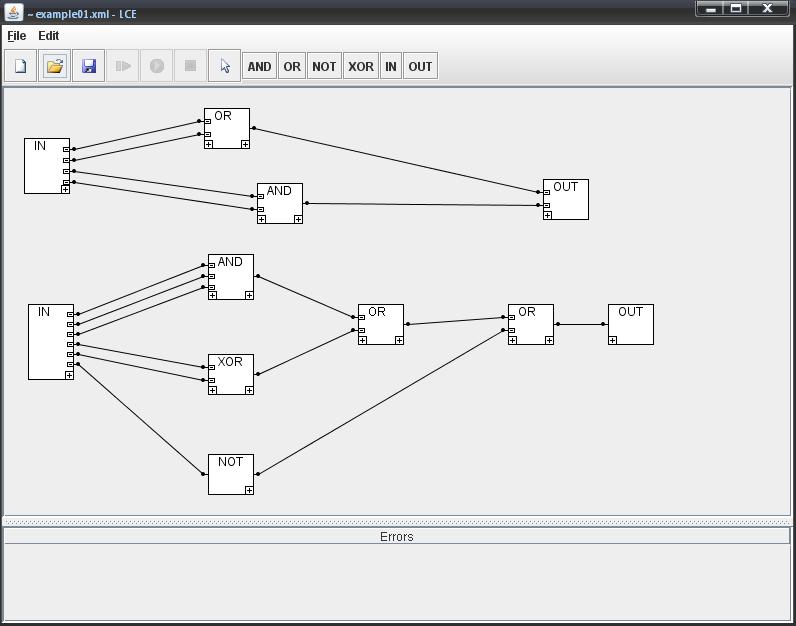Image resolution: width=796 pixels, height=626 pixels.
Task: Click the bottom minus button on the upper OUT block
Action: click(547, 206)
